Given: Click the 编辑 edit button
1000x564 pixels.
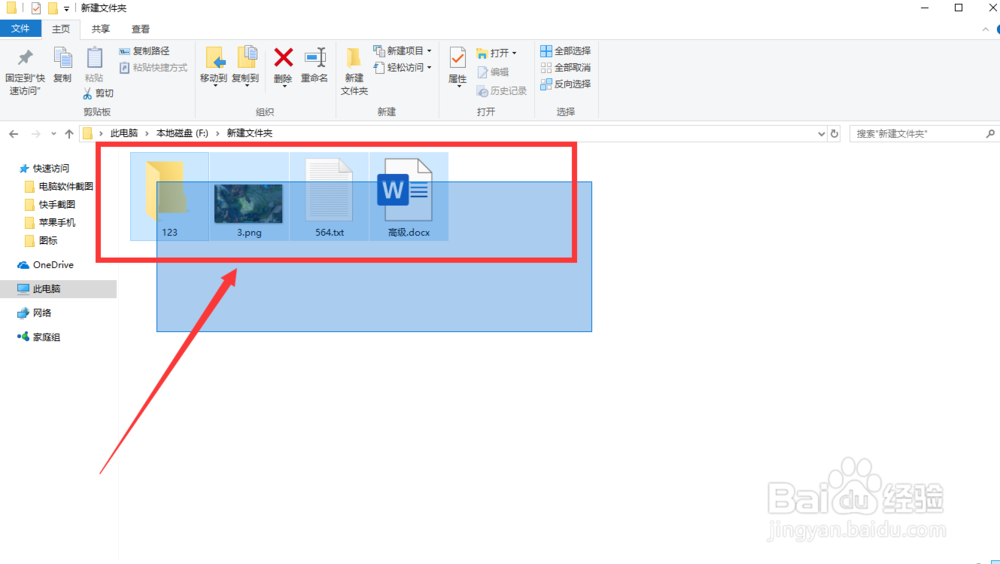Looking at the screenshot, I should click(492, 72).
